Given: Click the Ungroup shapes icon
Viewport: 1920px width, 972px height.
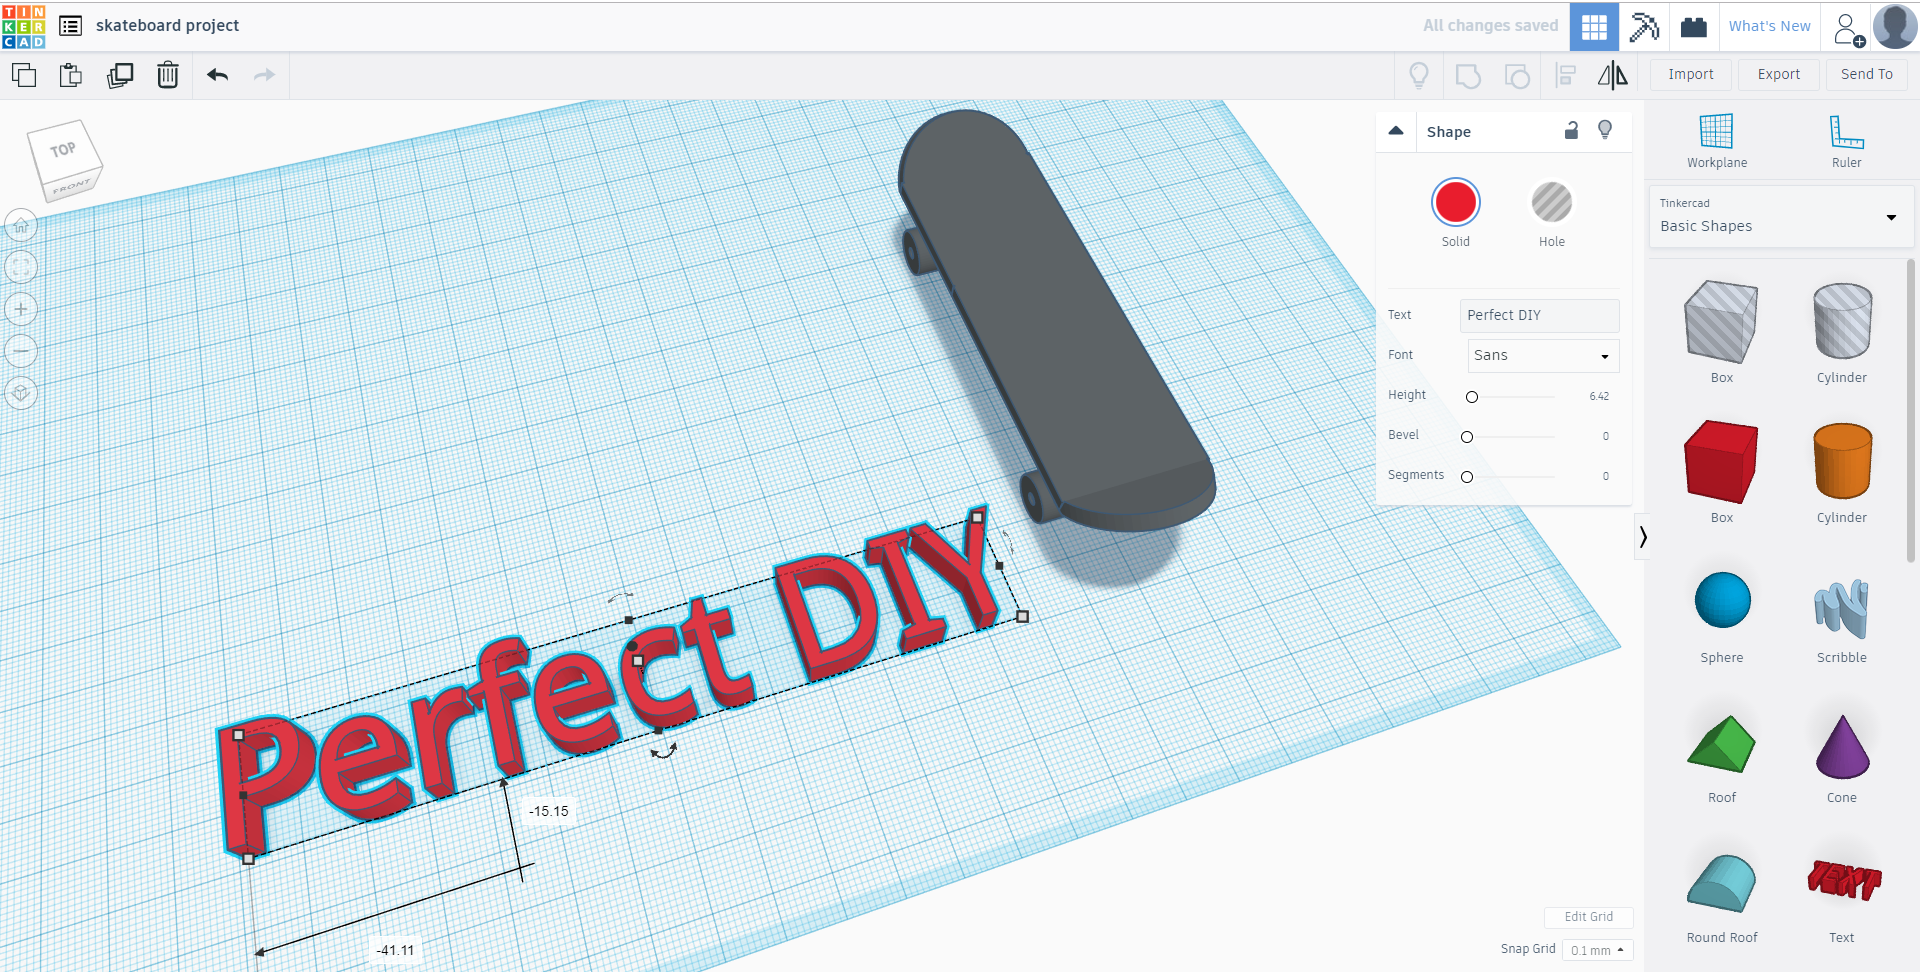Looking at the screenshot, I should pos(1517,76).
